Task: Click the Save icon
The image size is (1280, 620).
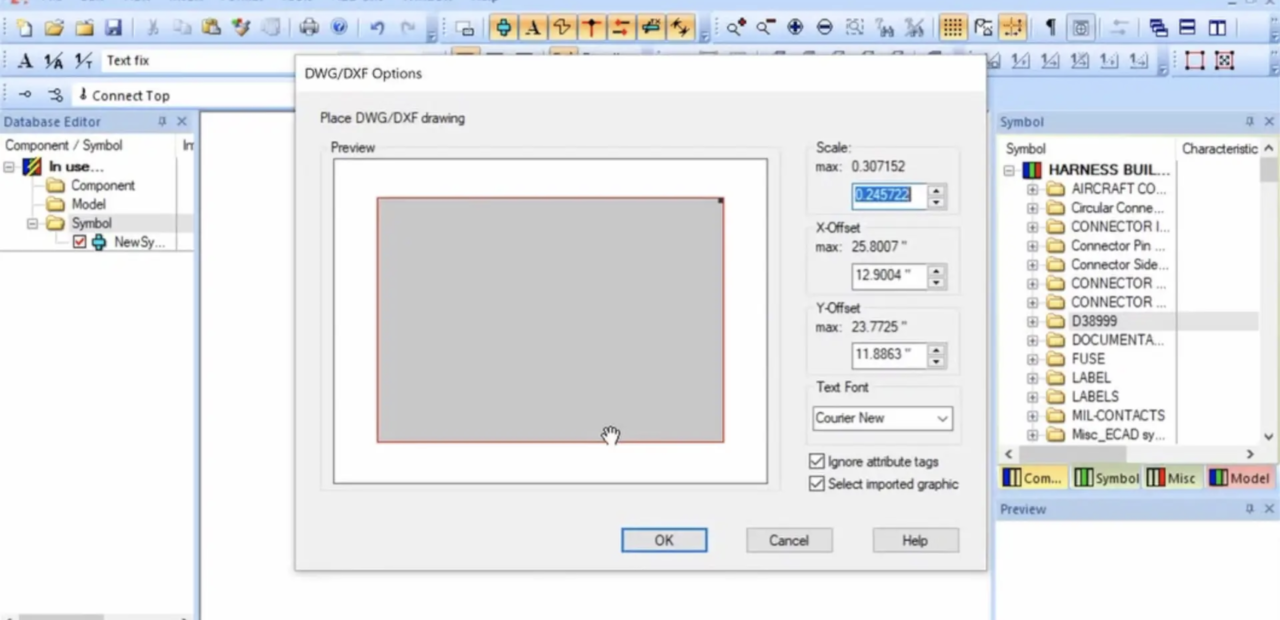Action: (114, 27)
